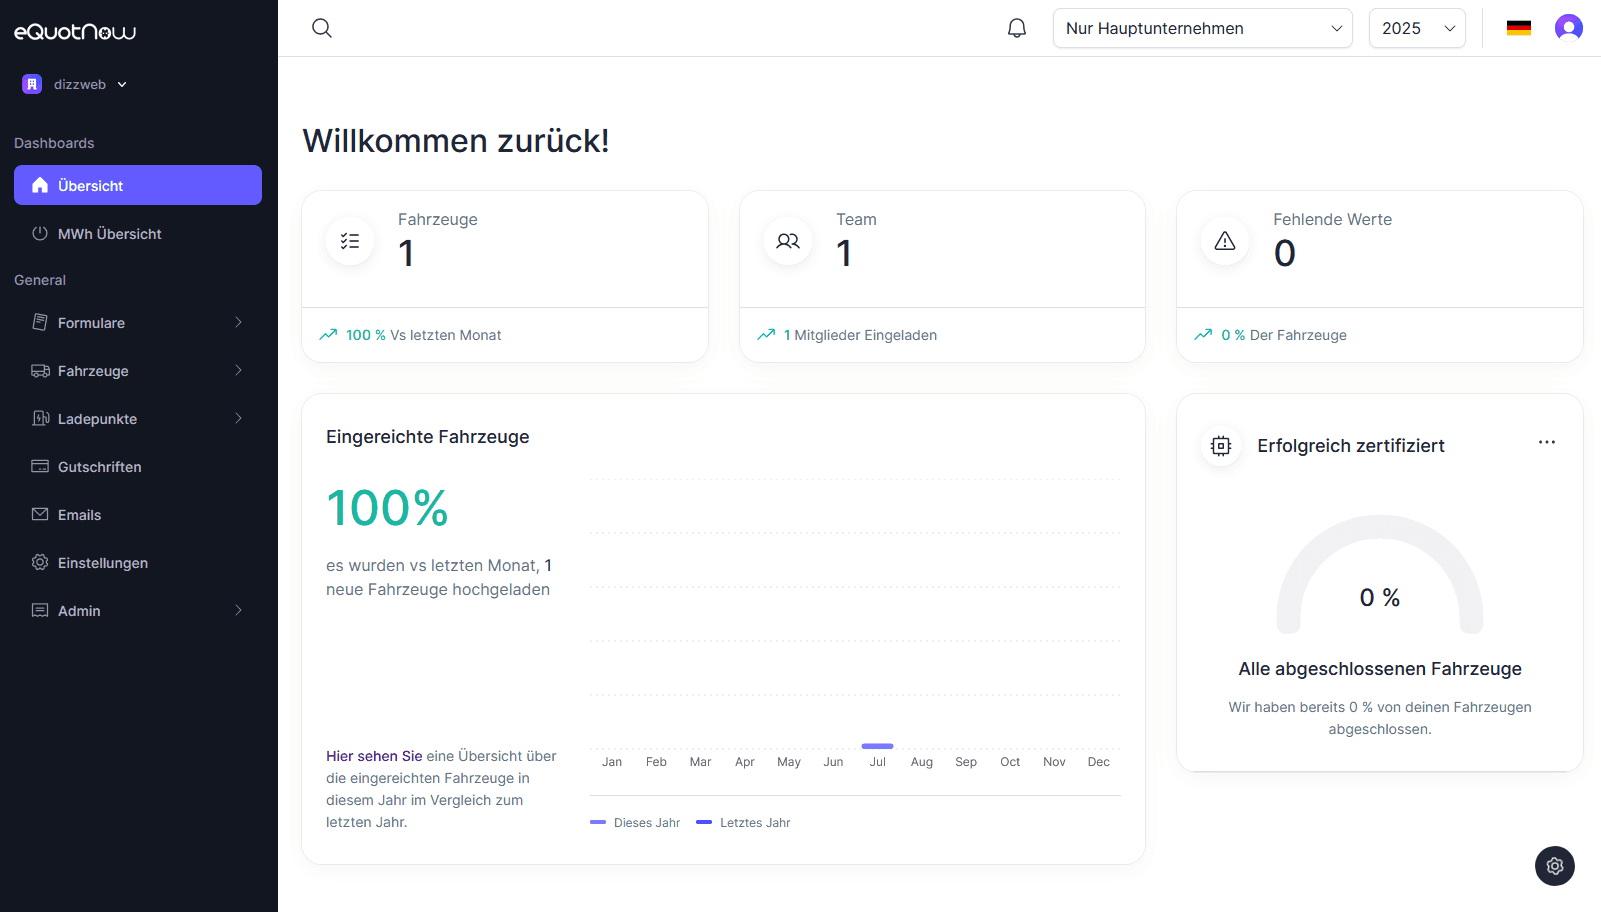Screen dimensions: 1601x912
Task: Expand the Formulare sidebar section
Action: coord(138,323)
